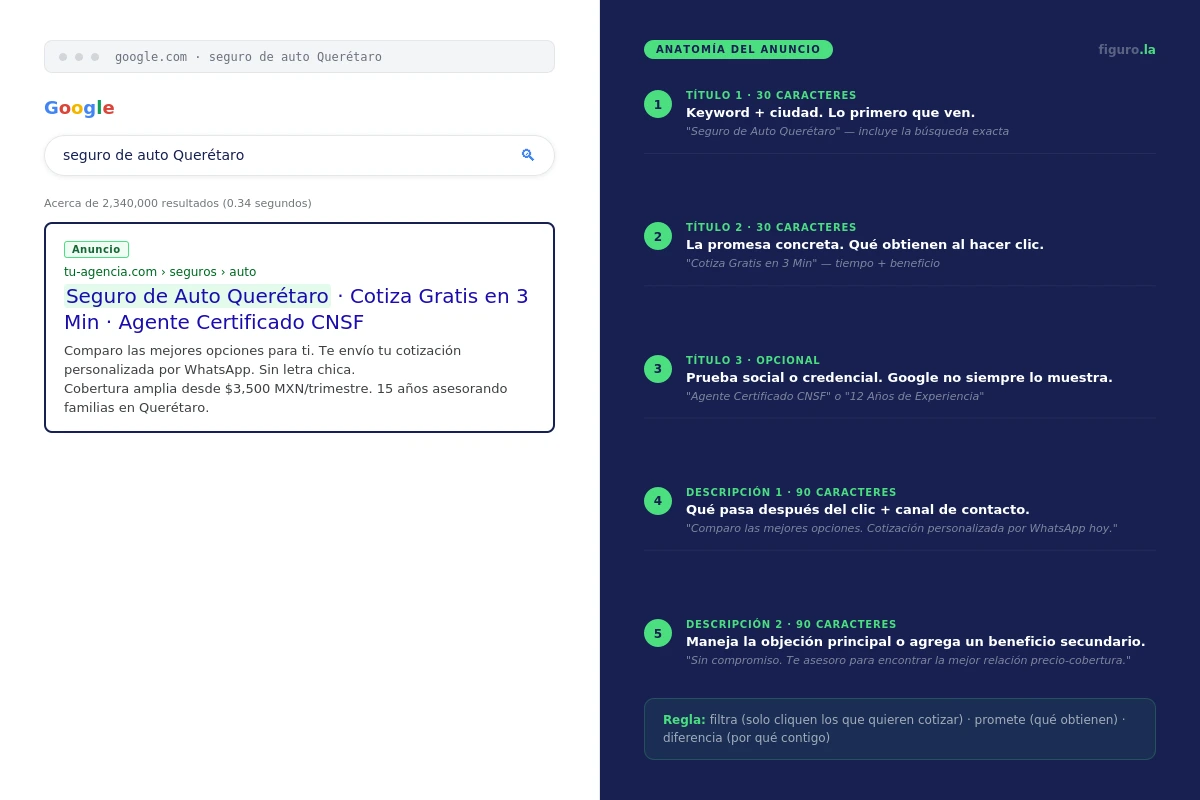Click 'Keyword + ciudad. Lo primero que ven.'
1200x800 pixels.
tap(830, 113)
